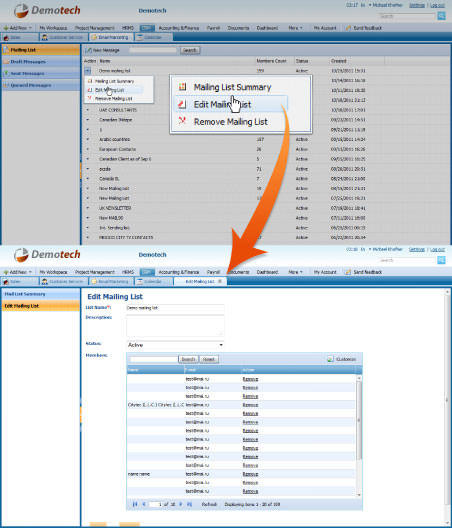Click the Search button above the members grid

click(x=188, y=359)
